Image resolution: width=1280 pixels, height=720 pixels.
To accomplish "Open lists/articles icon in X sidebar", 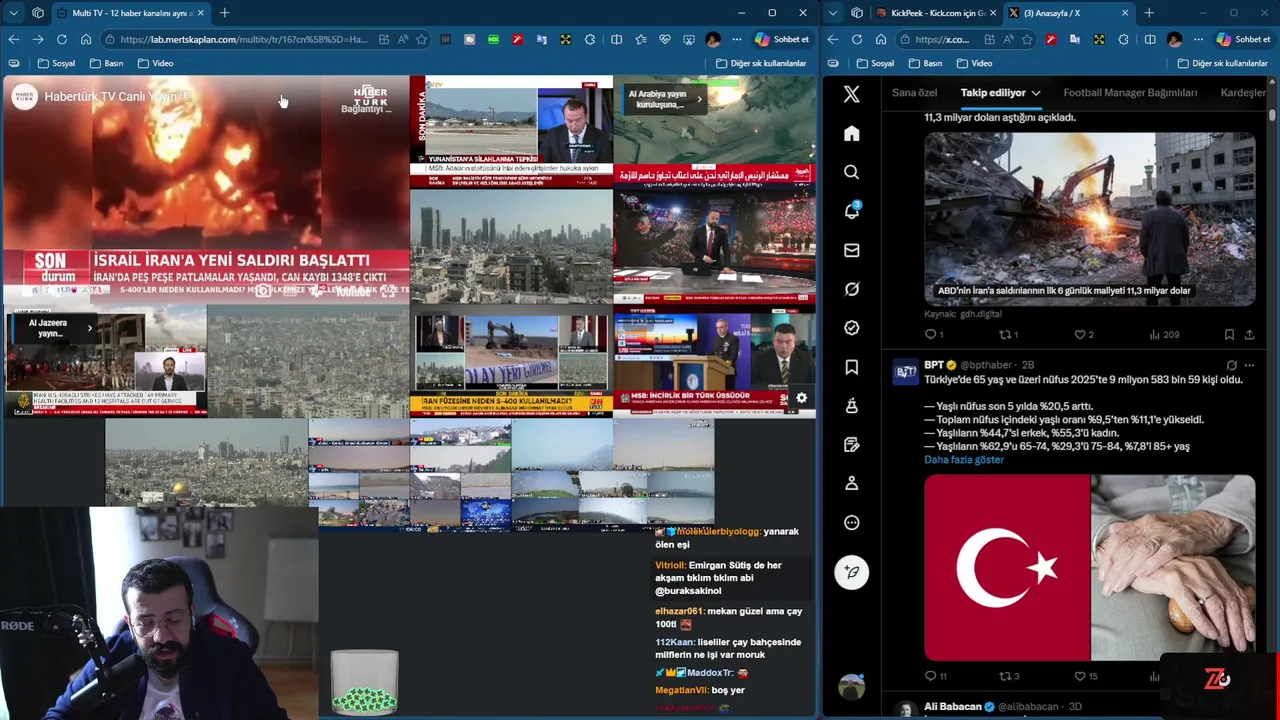I will point(851,444).
